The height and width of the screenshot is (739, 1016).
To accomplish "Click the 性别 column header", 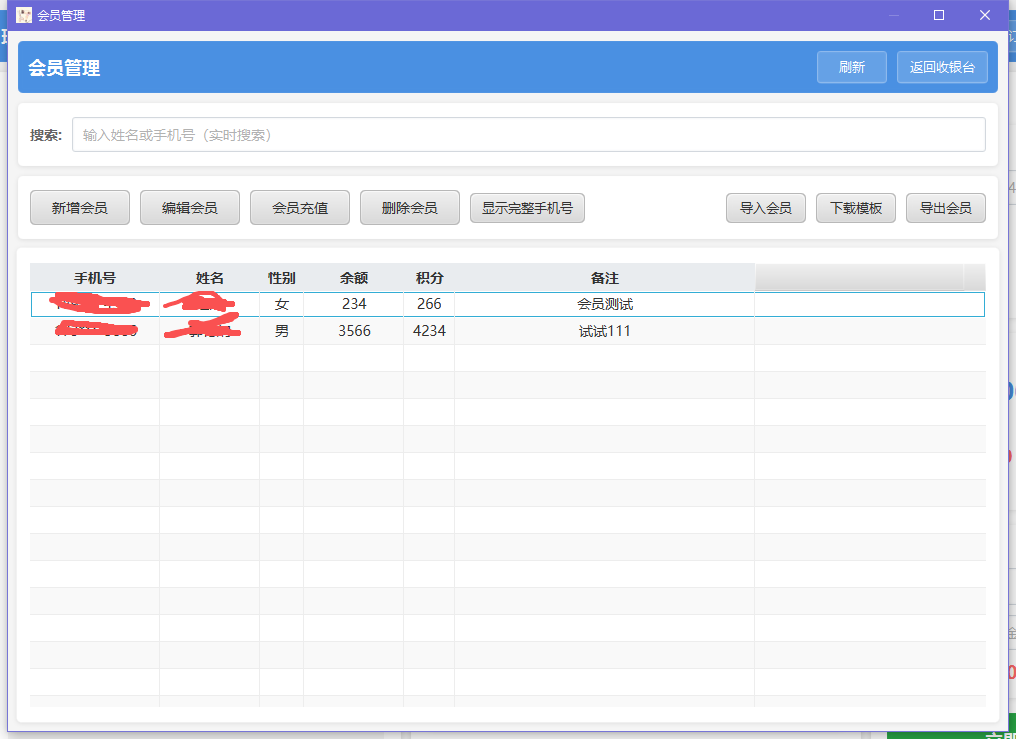I will pyautogui.click(x=281, y=278).
